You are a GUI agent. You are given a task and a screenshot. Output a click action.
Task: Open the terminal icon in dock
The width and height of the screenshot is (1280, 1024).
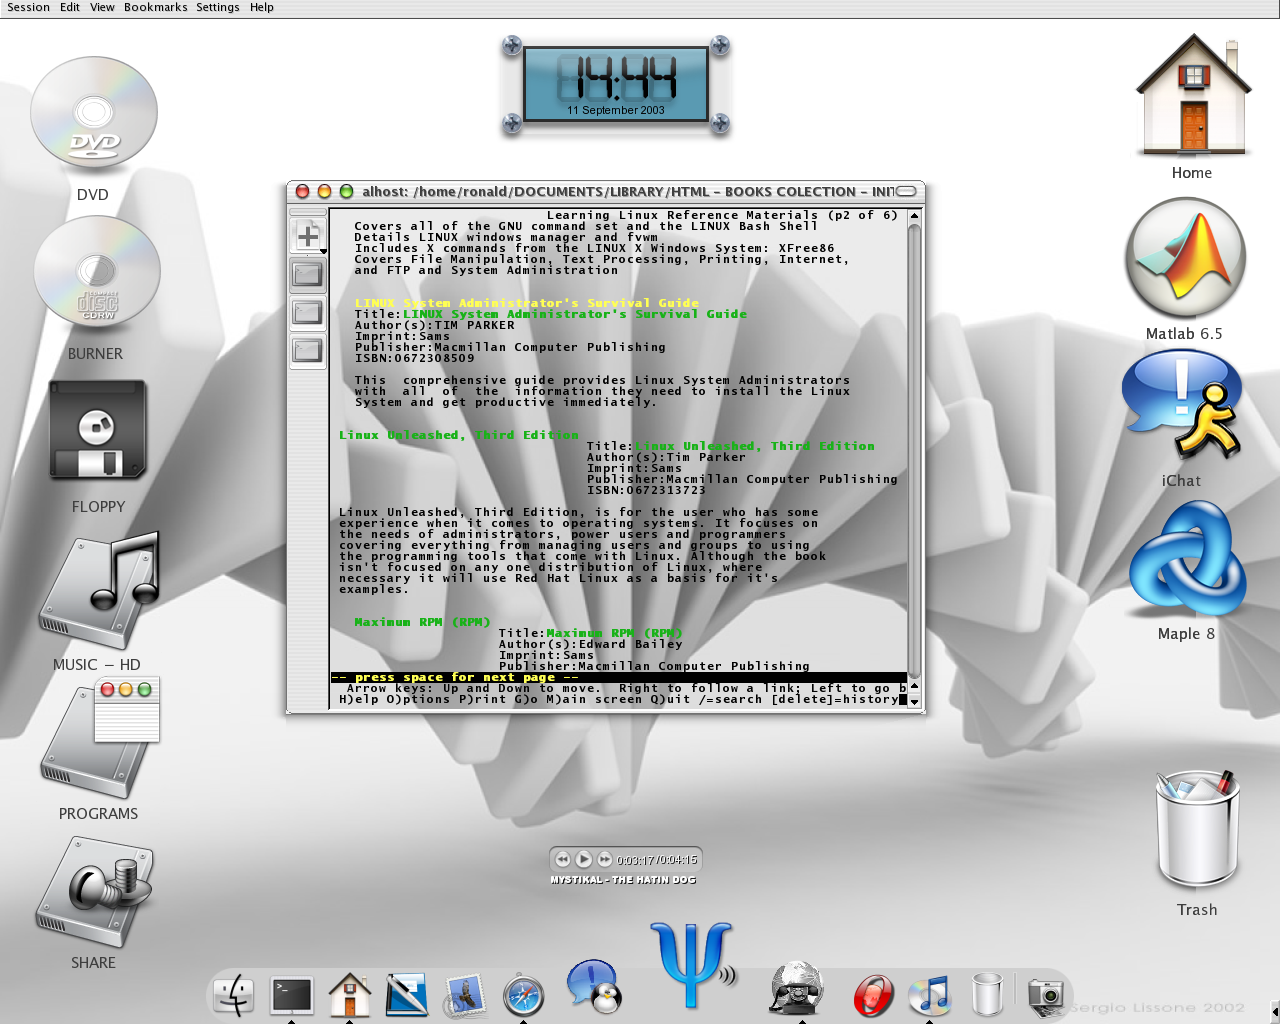[292, 995]
